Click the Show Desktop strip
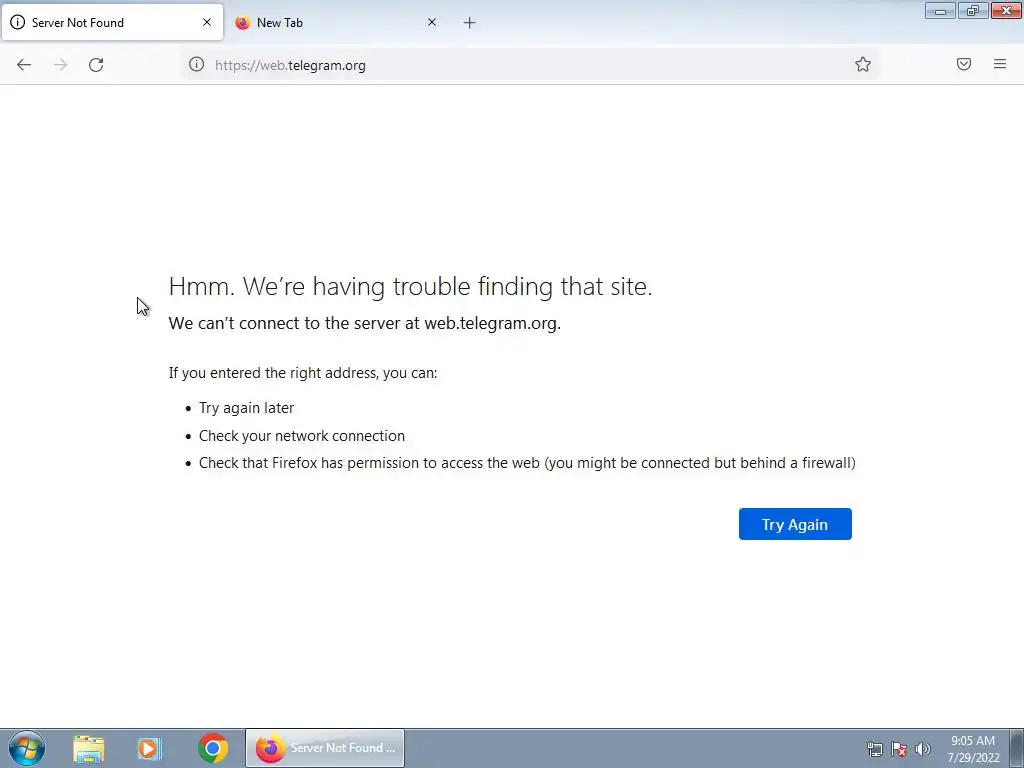This screenshot has height=768, width=1024. pos(1017,748)
